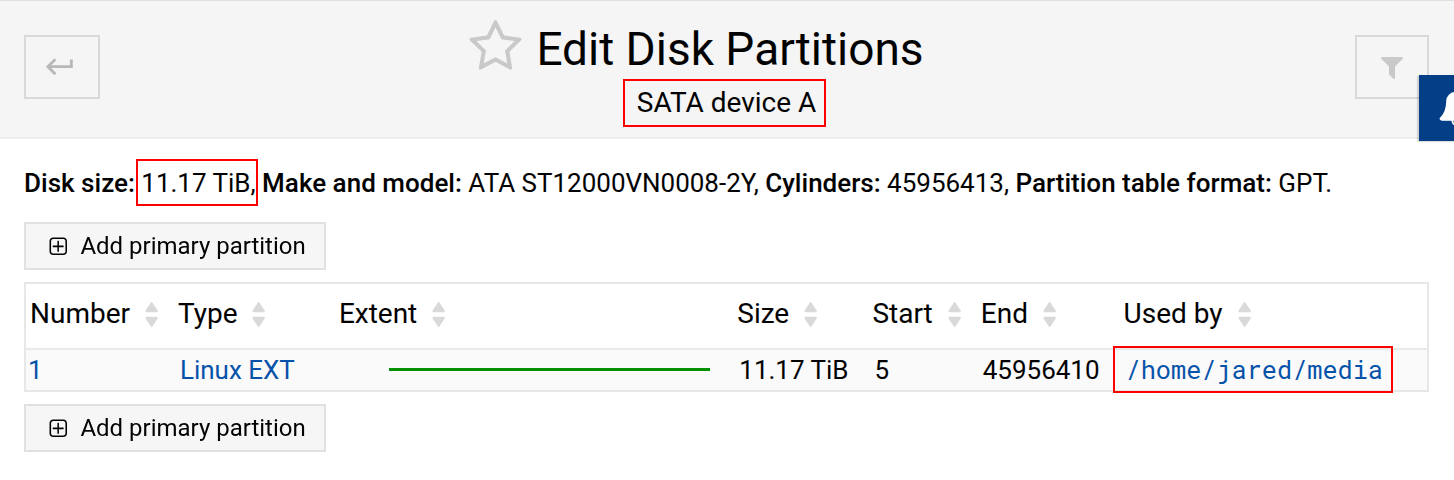Star this page as a favorite
1454x480 pixels.
495,47
